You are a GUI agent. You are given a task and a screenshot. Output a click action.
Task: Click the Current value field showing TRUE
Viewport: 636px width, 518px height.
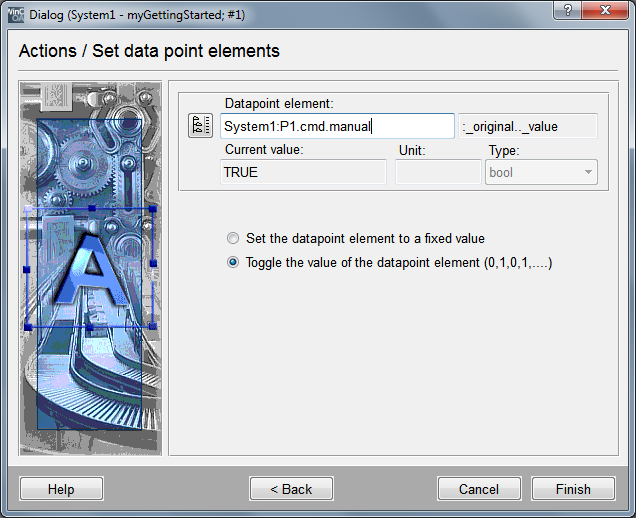[x=303, y=173]
